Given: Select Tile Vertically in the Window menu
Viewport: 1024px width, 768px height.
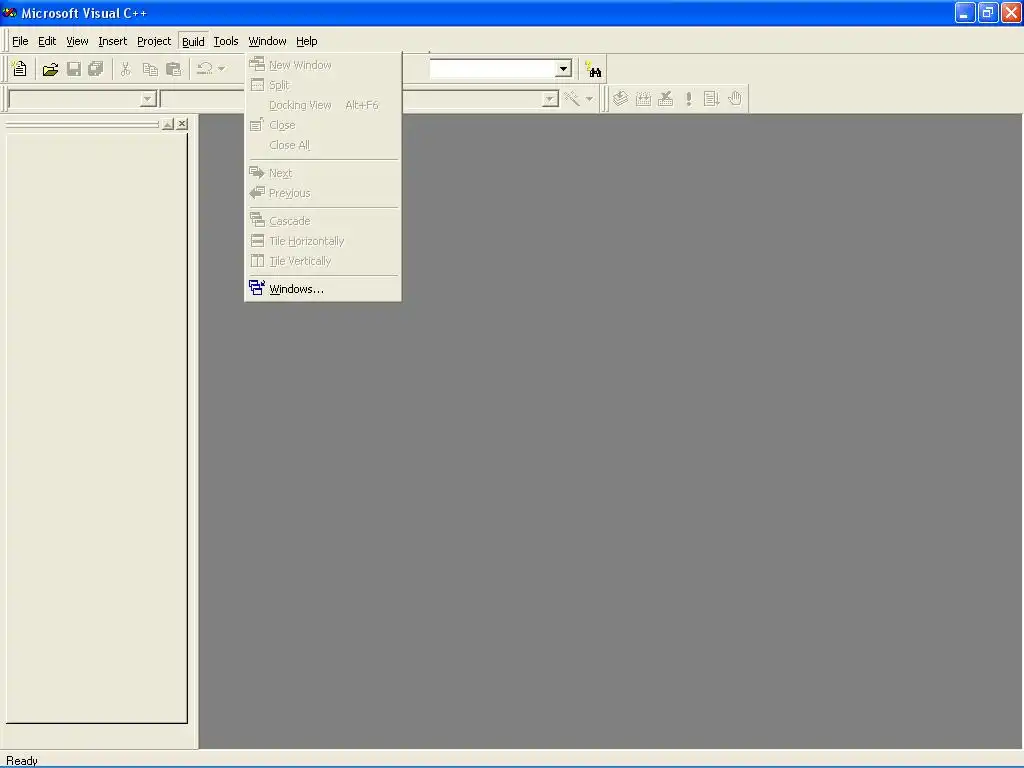Looking at the screenshot, I should pyautogui.click(x=323, y=261).
